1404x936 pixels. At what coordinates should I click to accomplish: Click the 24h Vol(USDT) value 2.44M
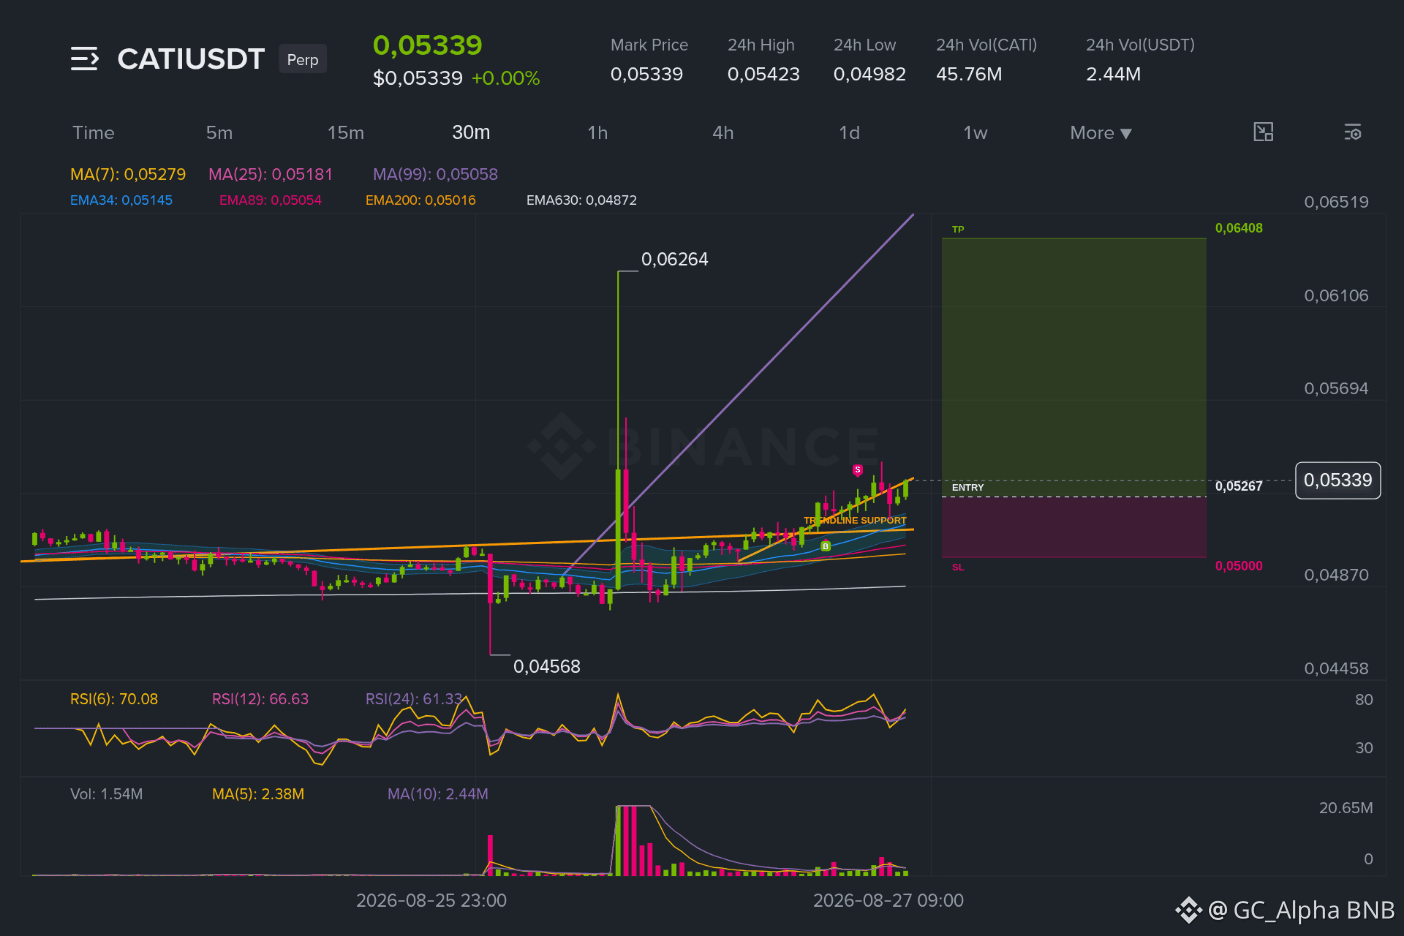click(x=1114, y=74)
